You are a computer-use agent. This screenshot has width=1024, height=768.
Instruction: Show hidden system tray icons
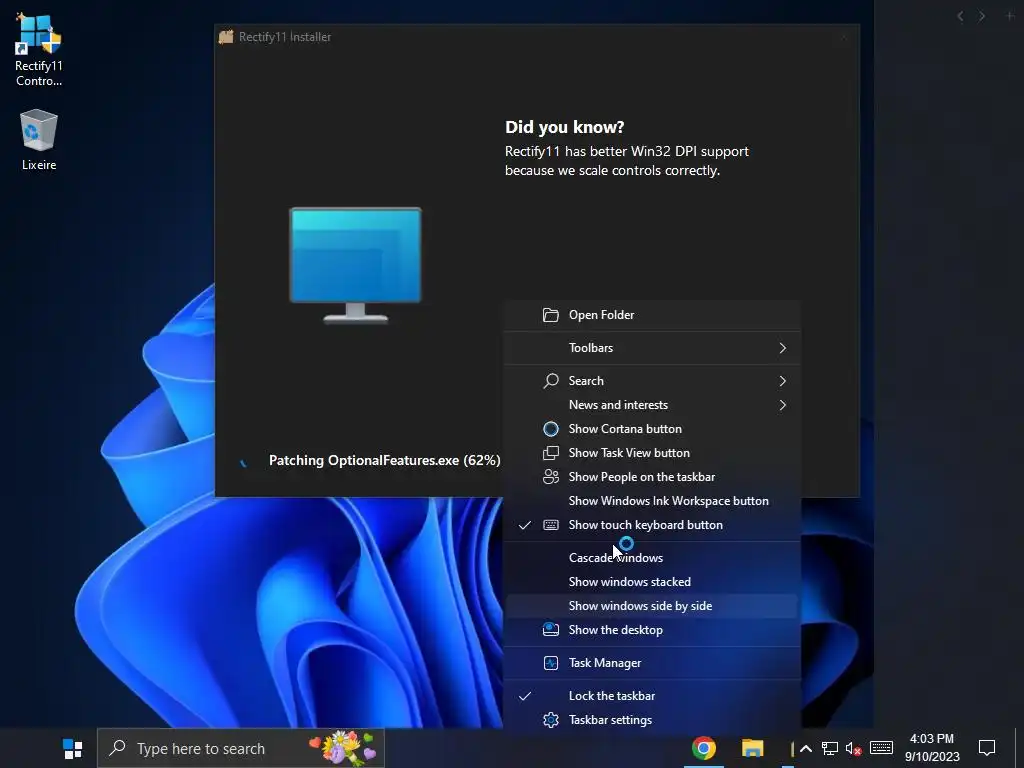coord(806,748)
